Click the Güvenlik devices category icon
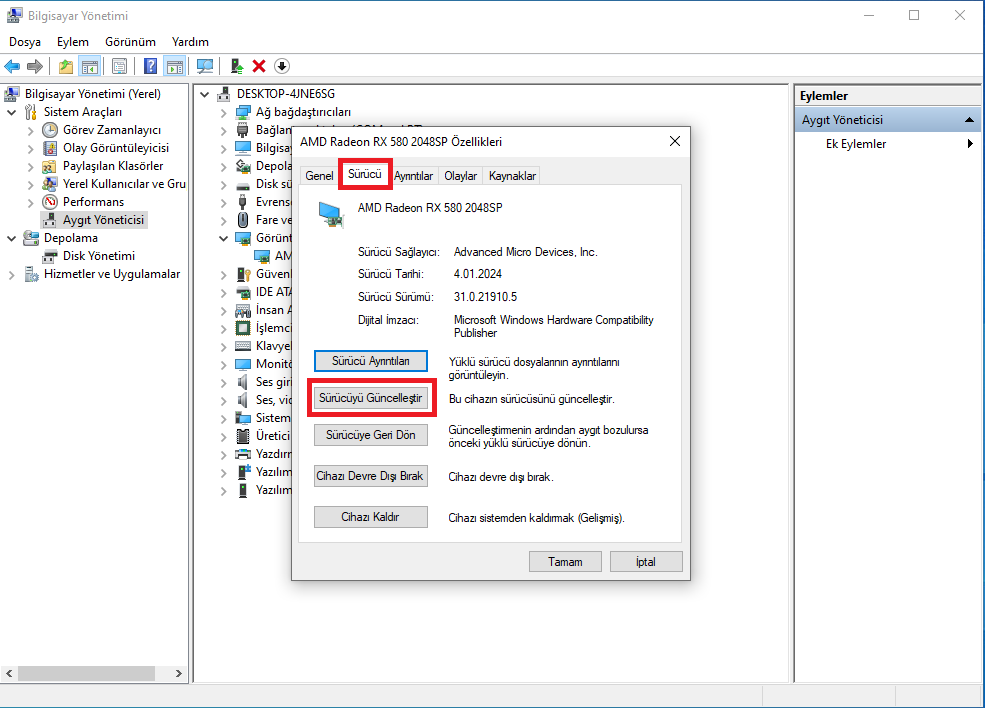The width and height of the screenshot is (985, 708). pos(243,274)
